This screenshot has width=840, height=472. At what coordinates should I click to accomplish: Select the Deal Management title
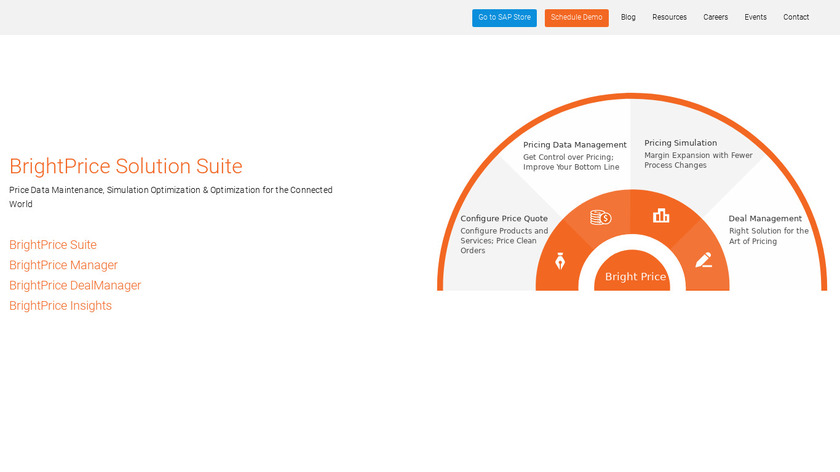pos(765,218)
